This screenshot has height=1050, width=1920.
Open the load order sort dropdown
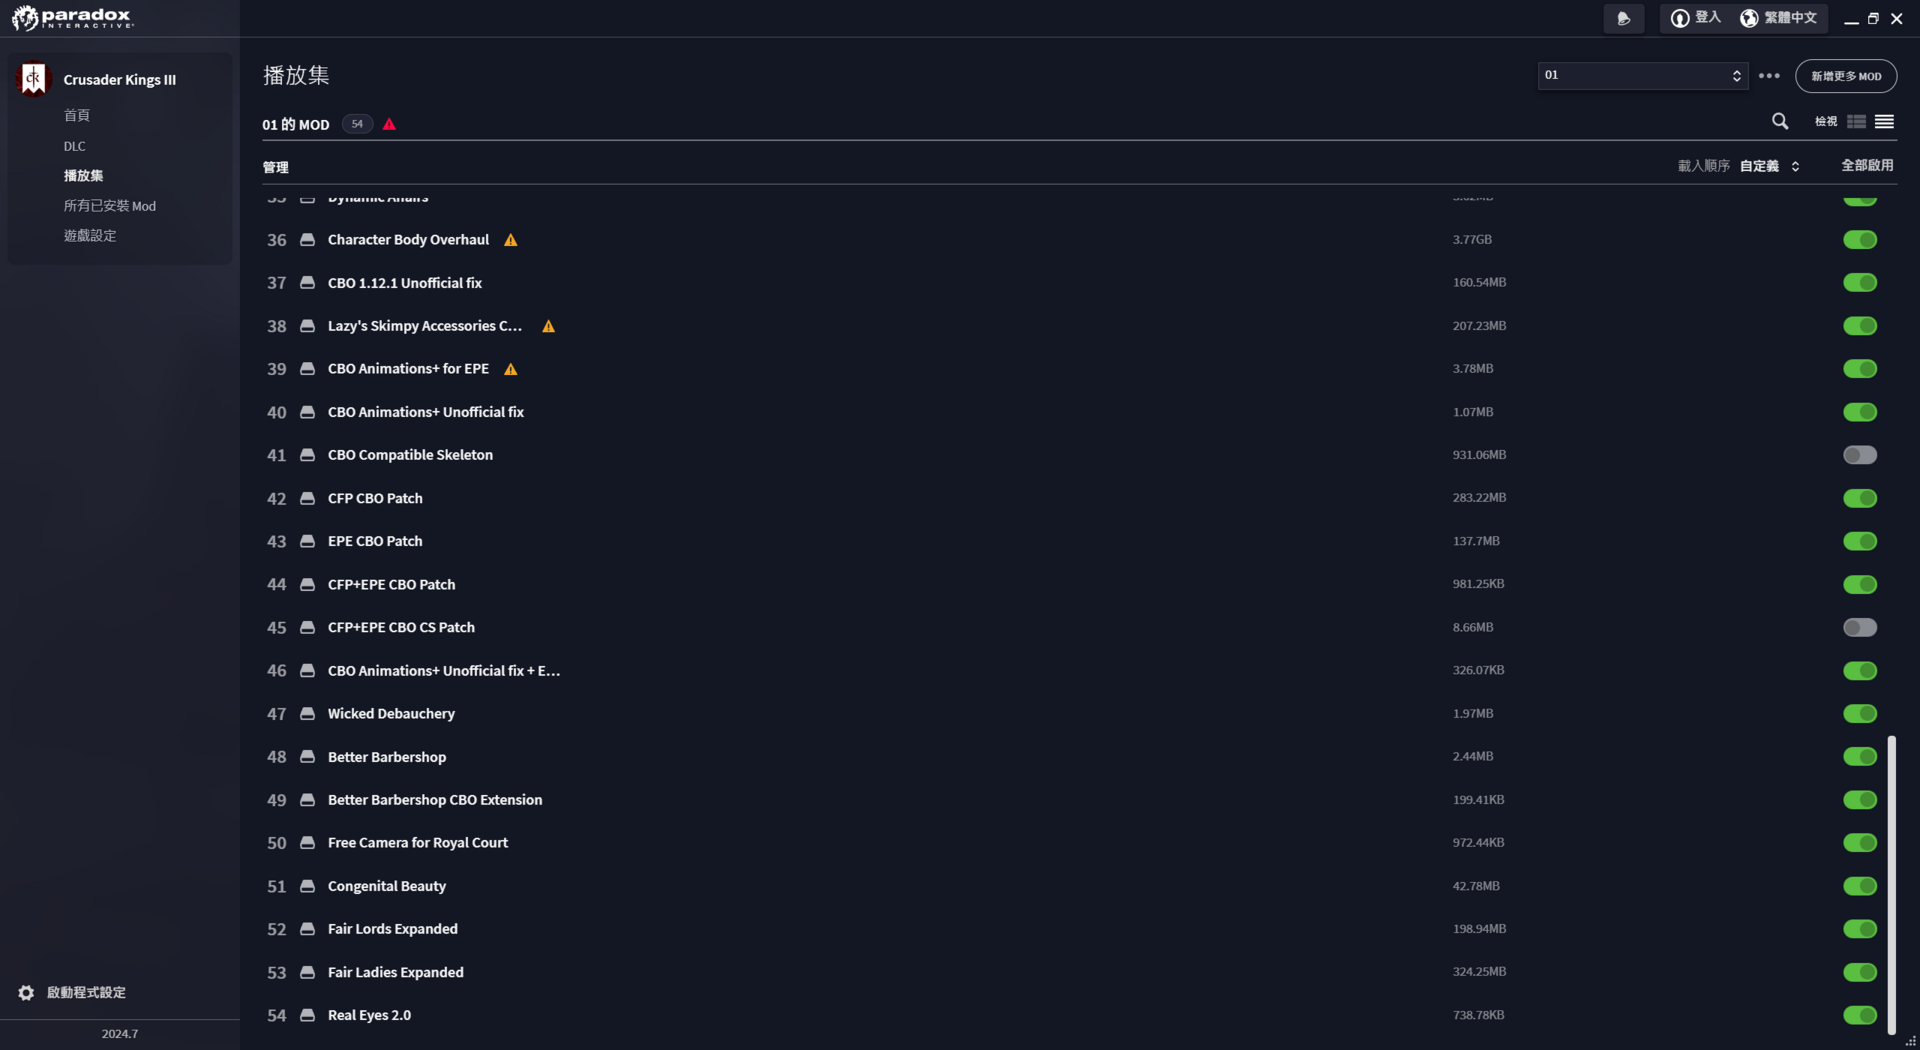pyautogui.click(x=1770, y=166)
